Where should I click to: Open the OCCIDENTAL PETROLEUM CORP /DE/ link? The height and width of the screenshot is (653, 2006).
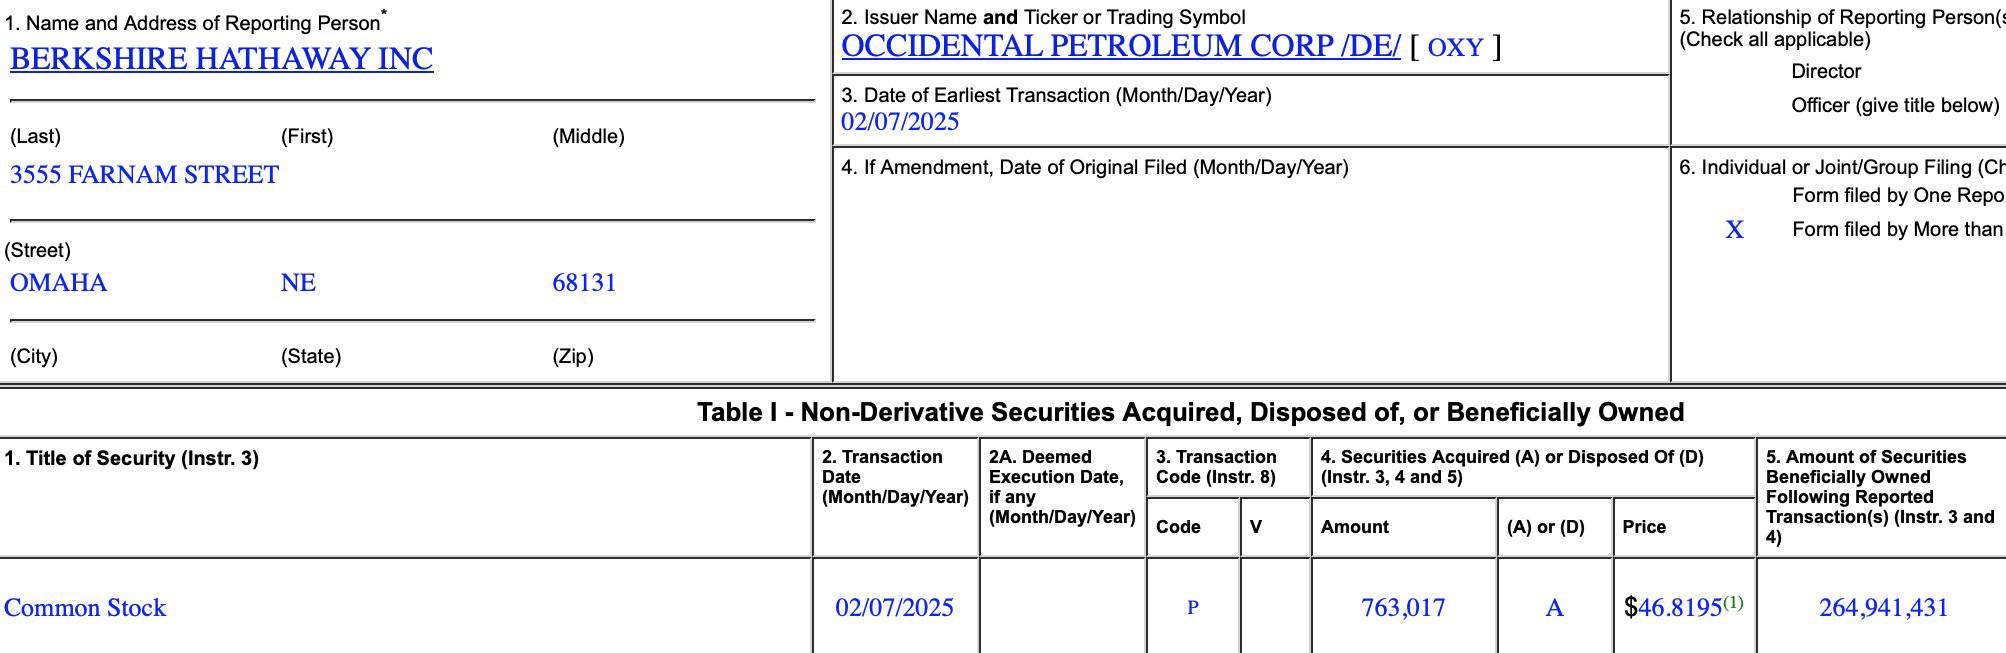(1121, 46)
